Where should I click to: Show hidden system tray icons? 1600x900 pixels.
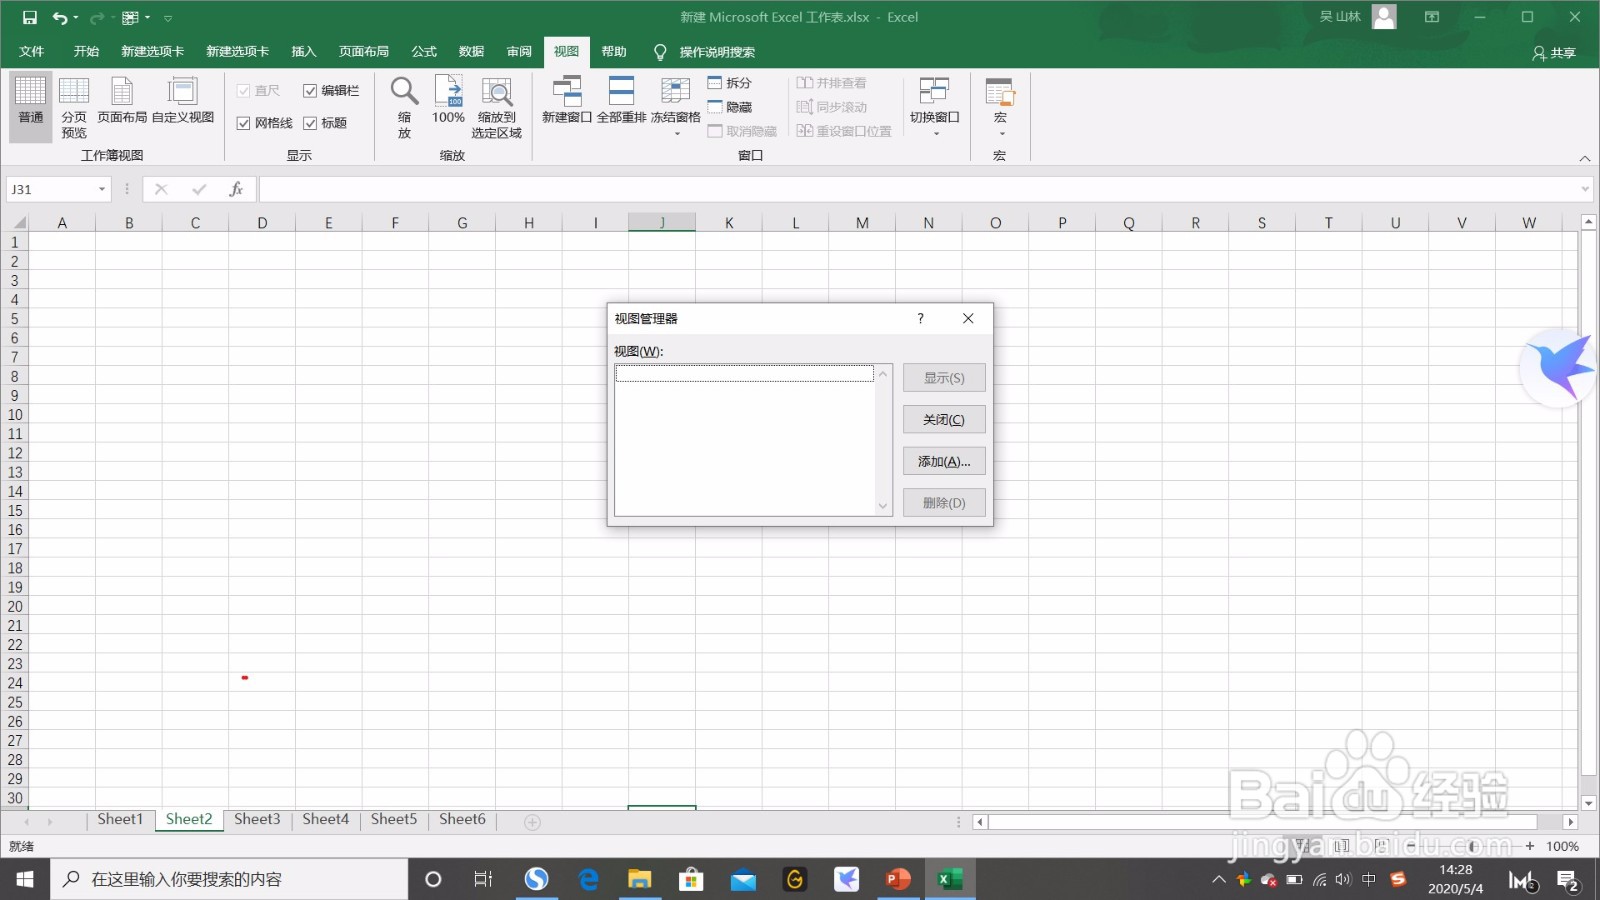(x=1218, y=880)
